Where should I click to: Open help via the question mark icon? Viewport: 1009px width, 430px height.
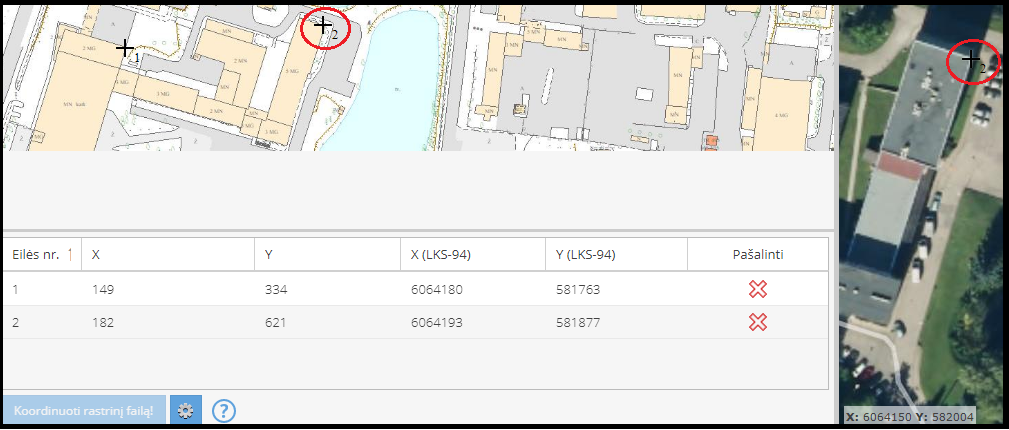pos(224,410)
